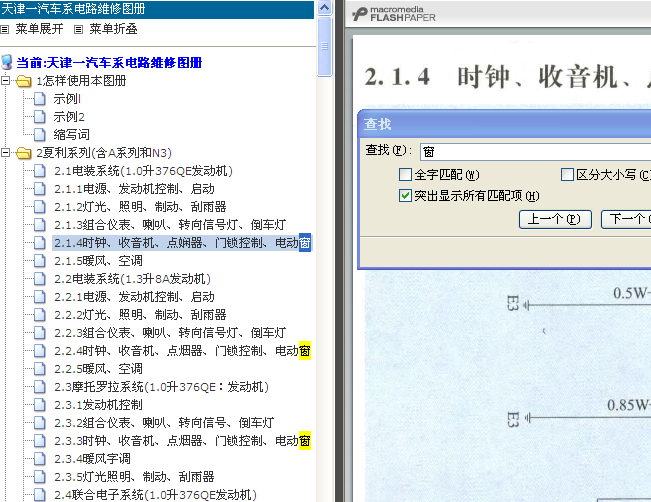The image size is (651, 502).
Task: Click the folder icon of 1怎样使用本图册
Action: (x=24, y=81)
